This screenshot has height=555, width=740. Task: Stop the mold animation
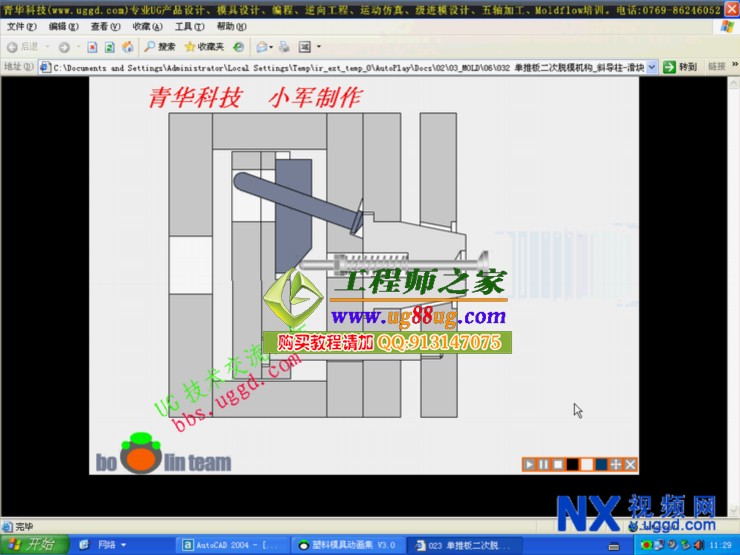pyautogui.click(x=558, y=465)
